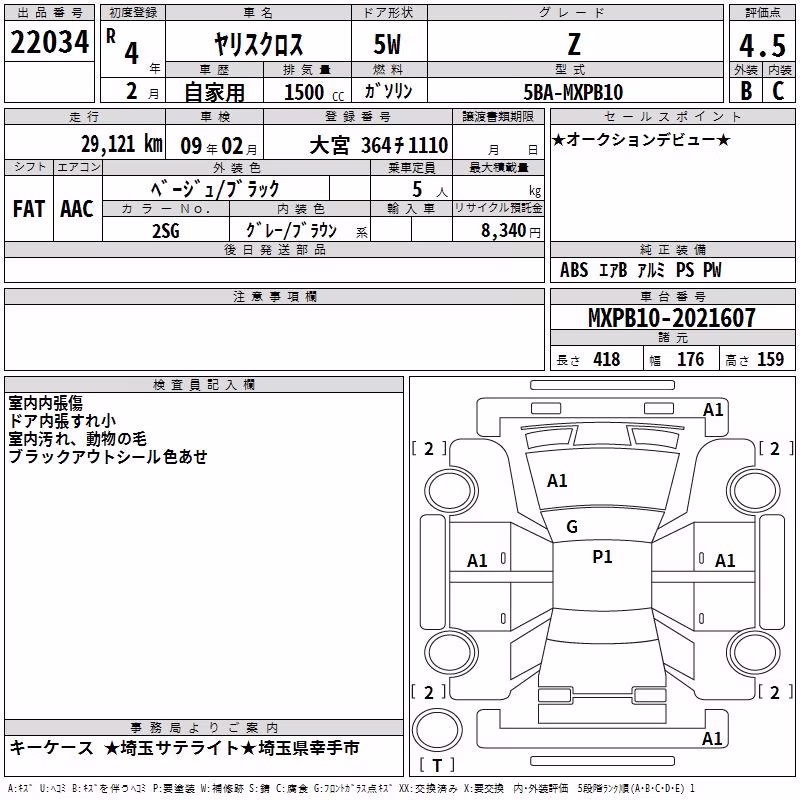Click the リサイクル預託金 label
The height and width of the screenshot is (800, 800).
coord(498,208)
